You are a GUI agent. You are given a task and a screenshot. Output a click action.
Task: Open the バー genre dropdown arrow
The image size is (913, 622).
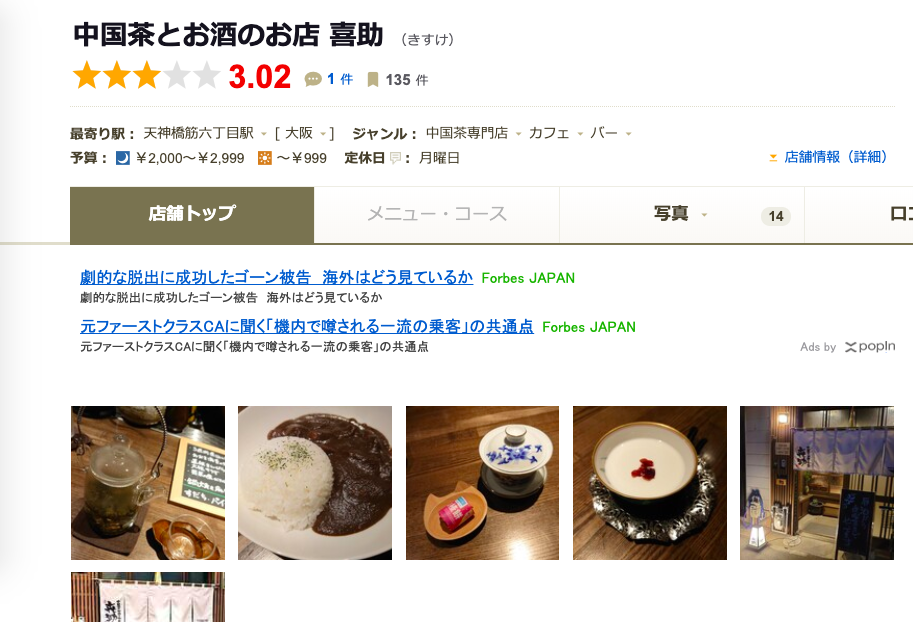[x=628, y=134]
